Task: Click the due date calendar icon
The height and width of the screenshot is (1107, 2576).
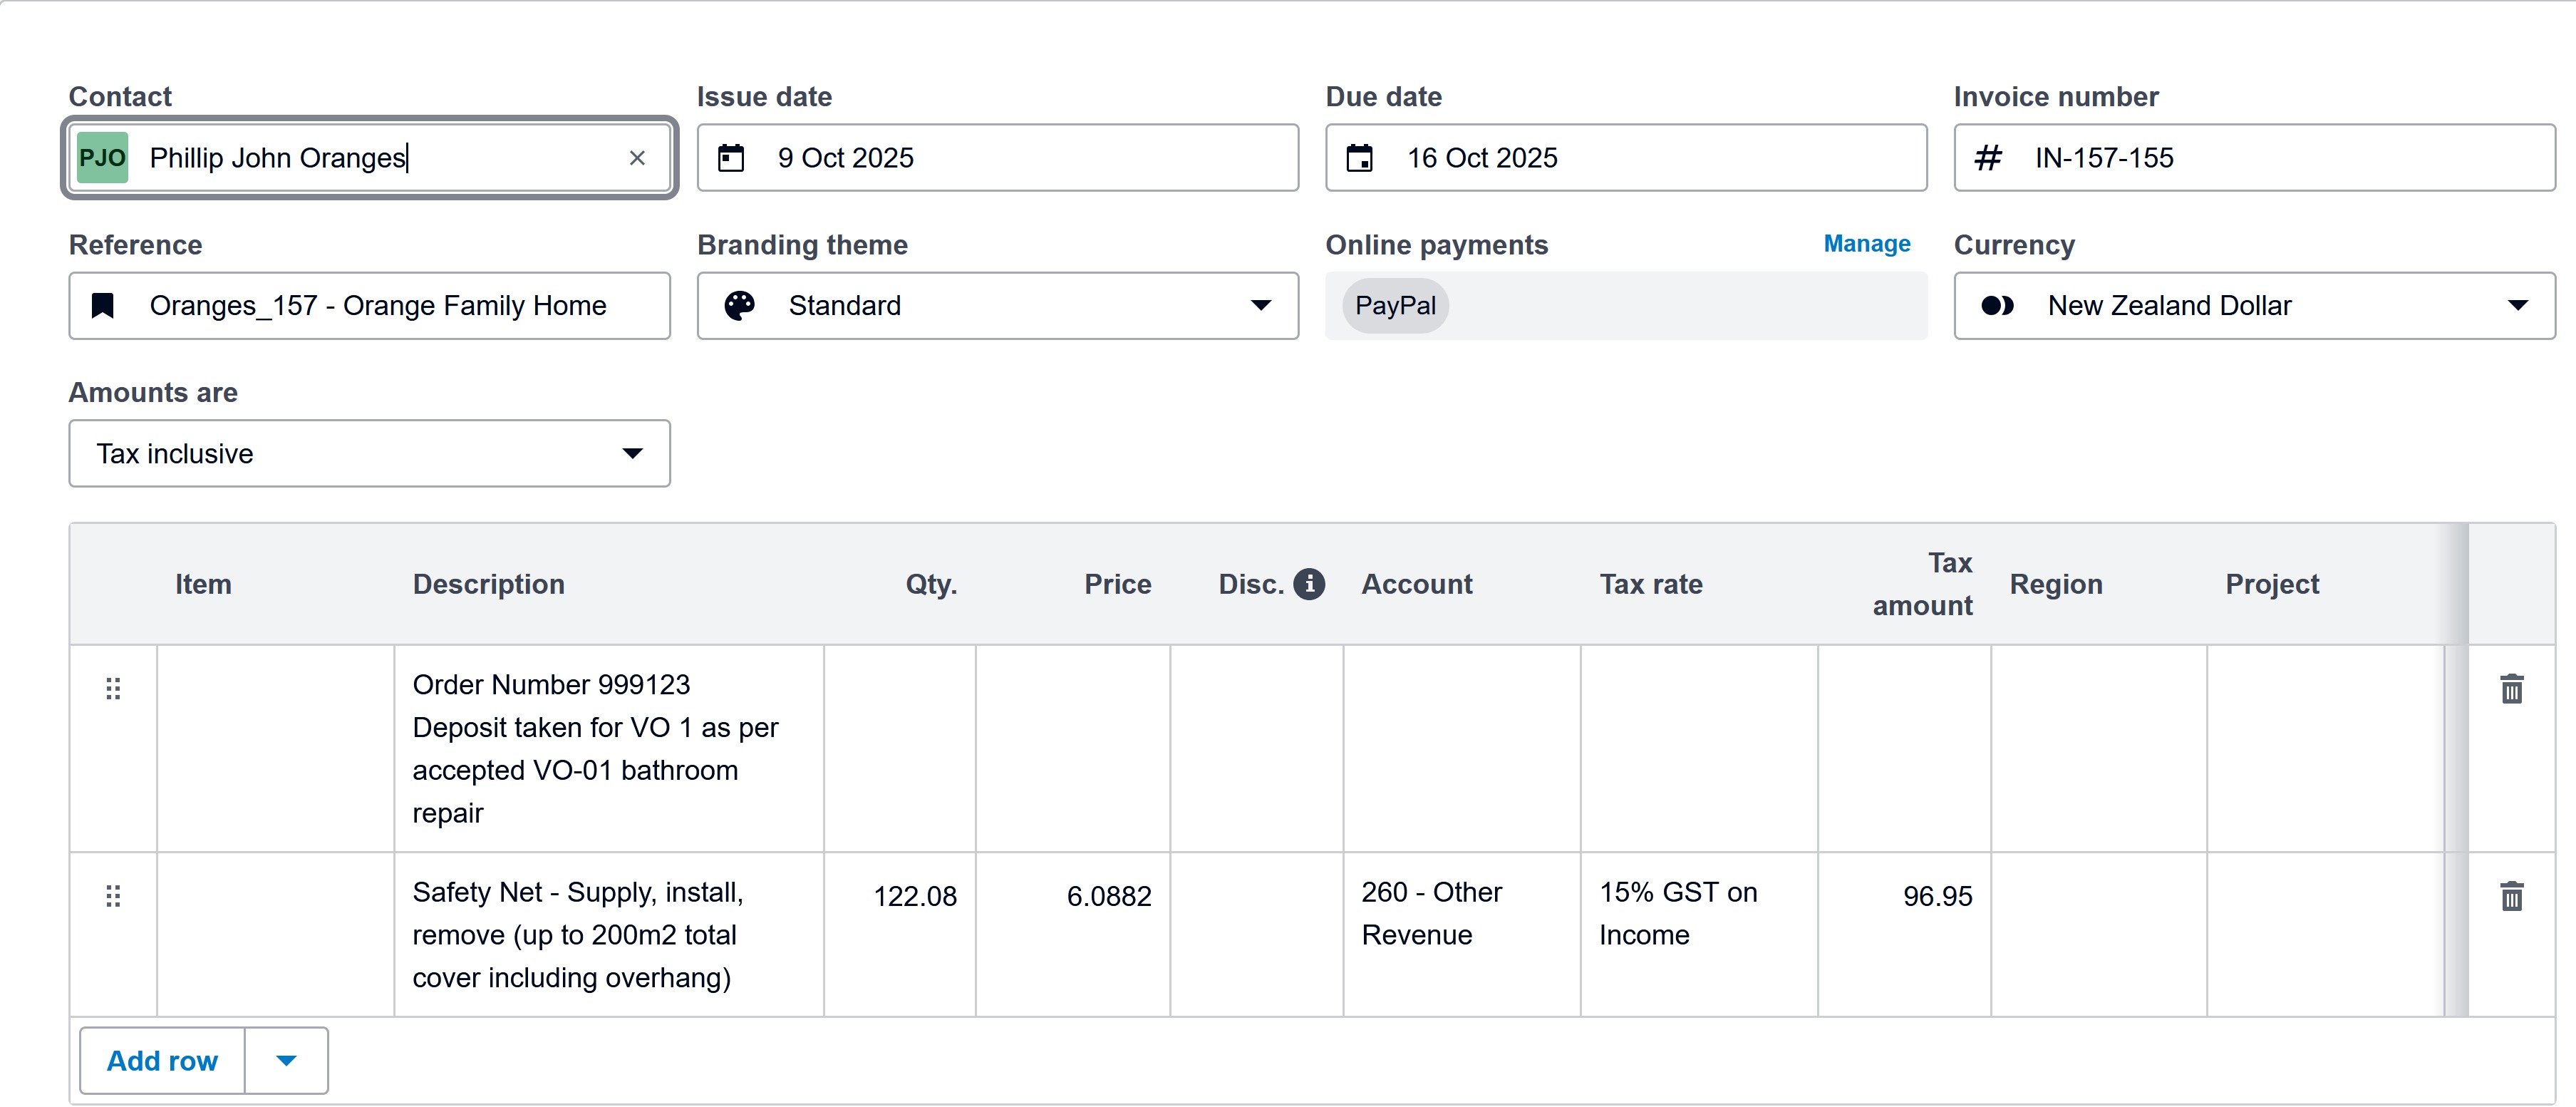Action: tap(1359, 158)
